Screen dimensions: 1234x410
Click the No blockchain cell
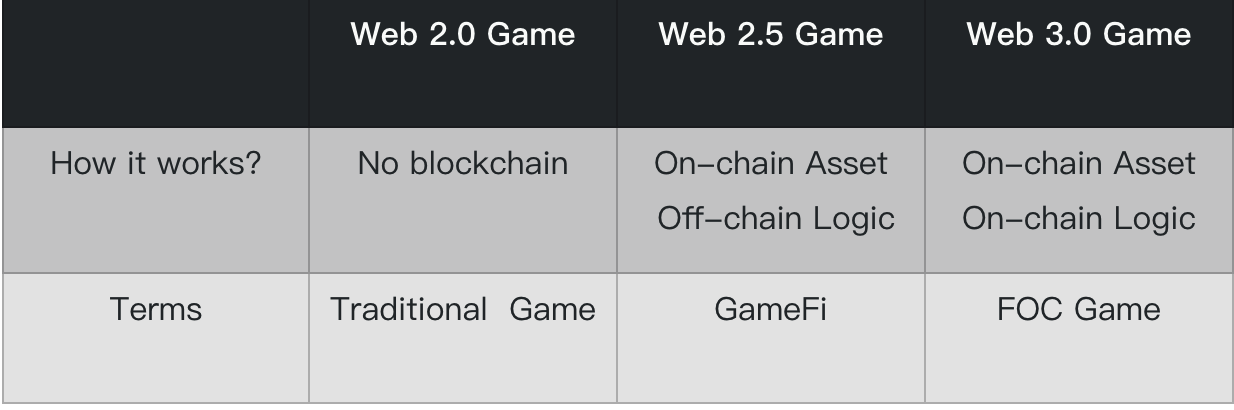[462, 163]
